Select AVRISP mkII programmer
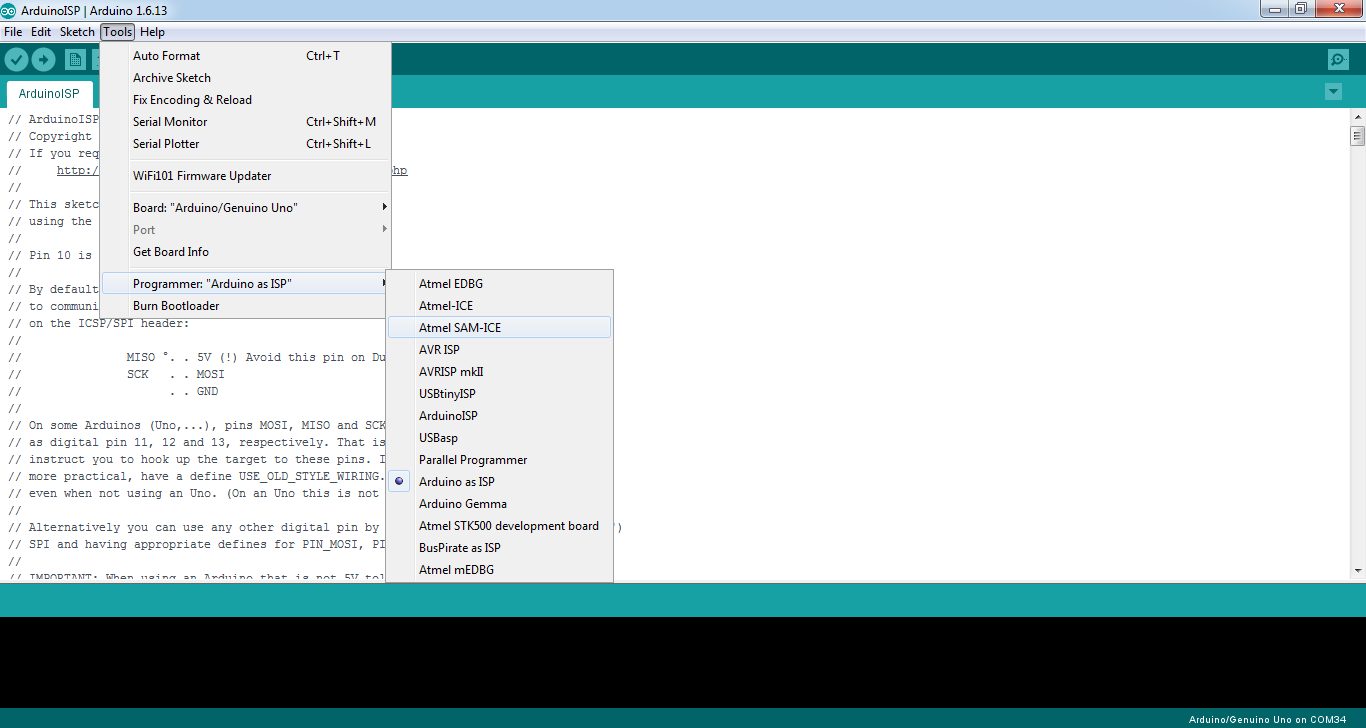The image size is (1366, 728). click(x=499, y=372)
